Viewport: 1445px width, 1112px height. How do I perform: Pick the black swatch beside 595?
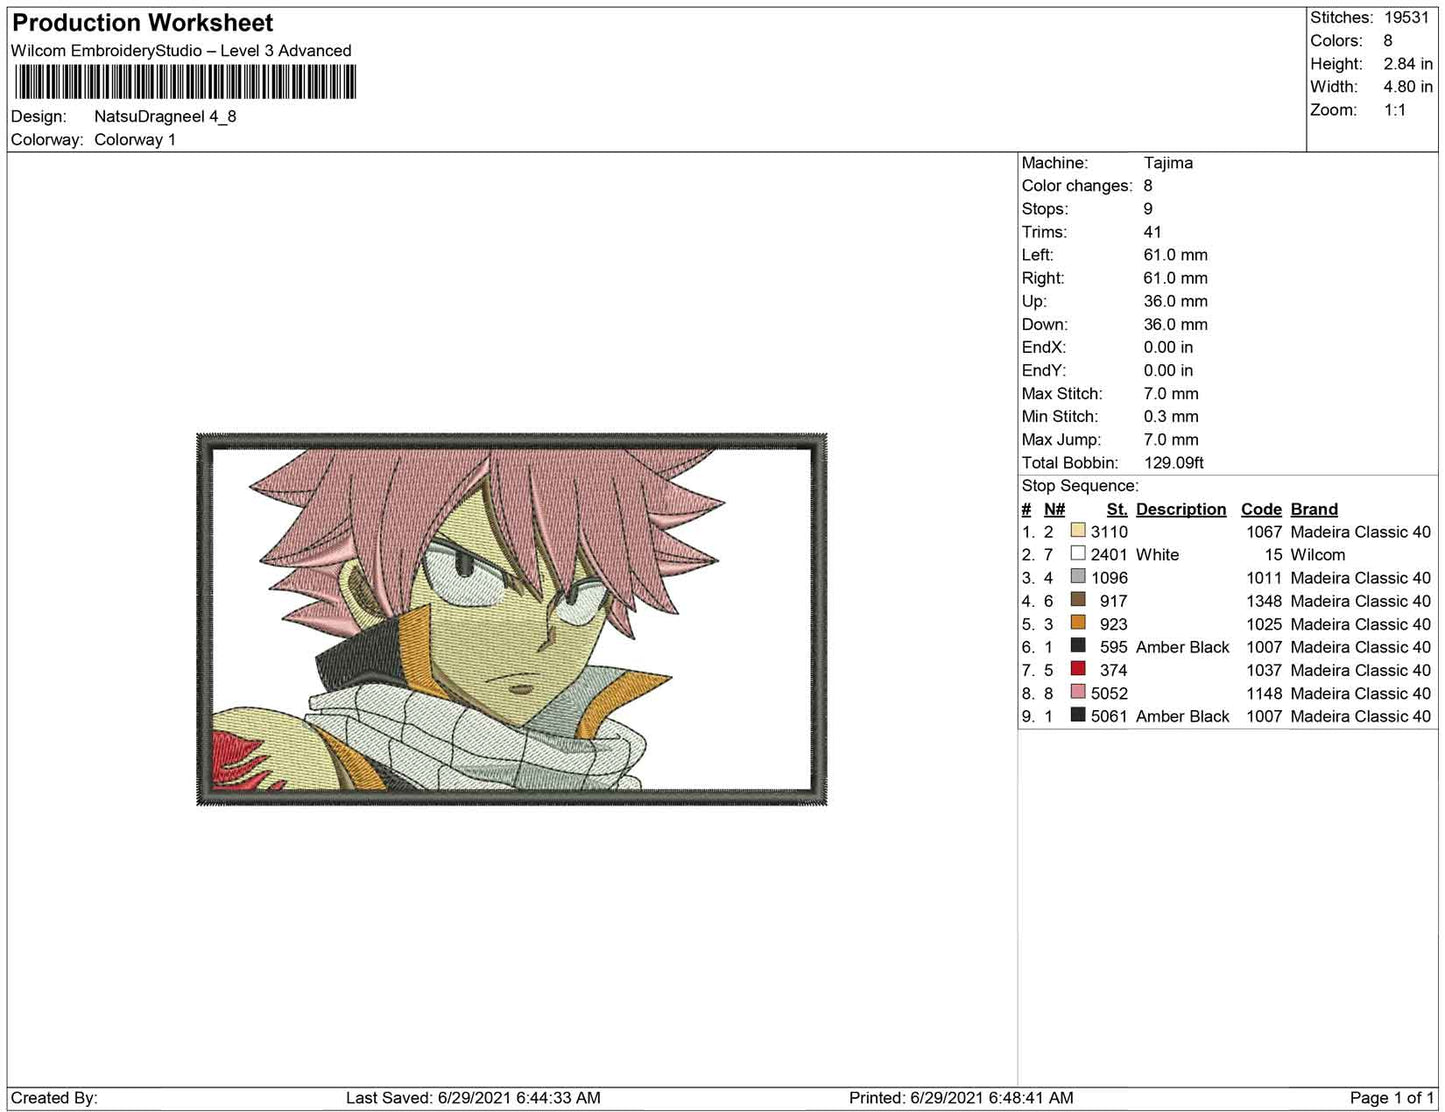tap(1078, 645)
